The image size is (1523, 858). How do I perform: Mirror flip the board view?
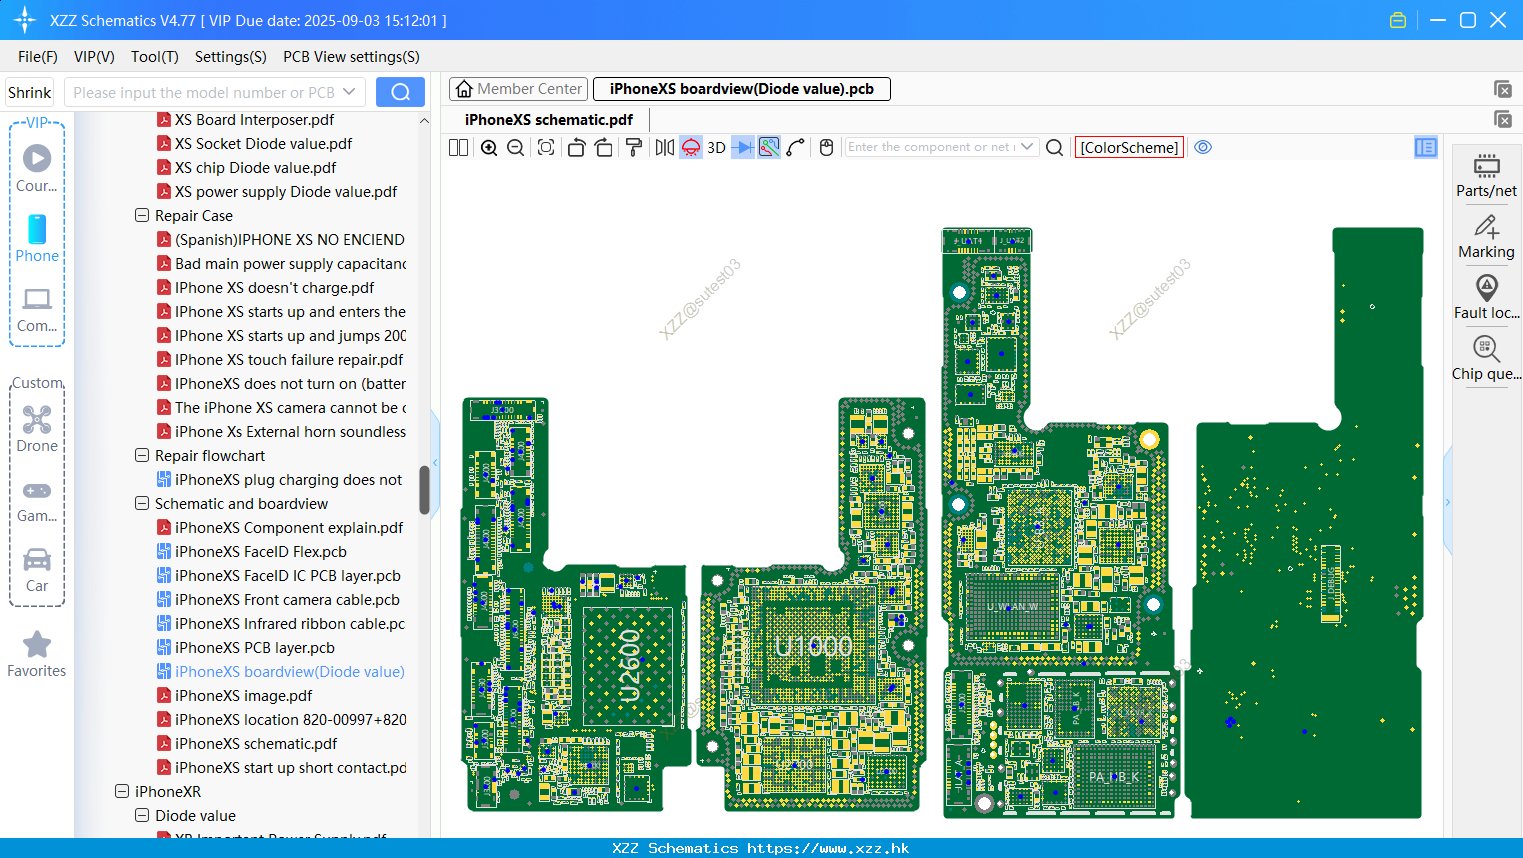point(665,147)
